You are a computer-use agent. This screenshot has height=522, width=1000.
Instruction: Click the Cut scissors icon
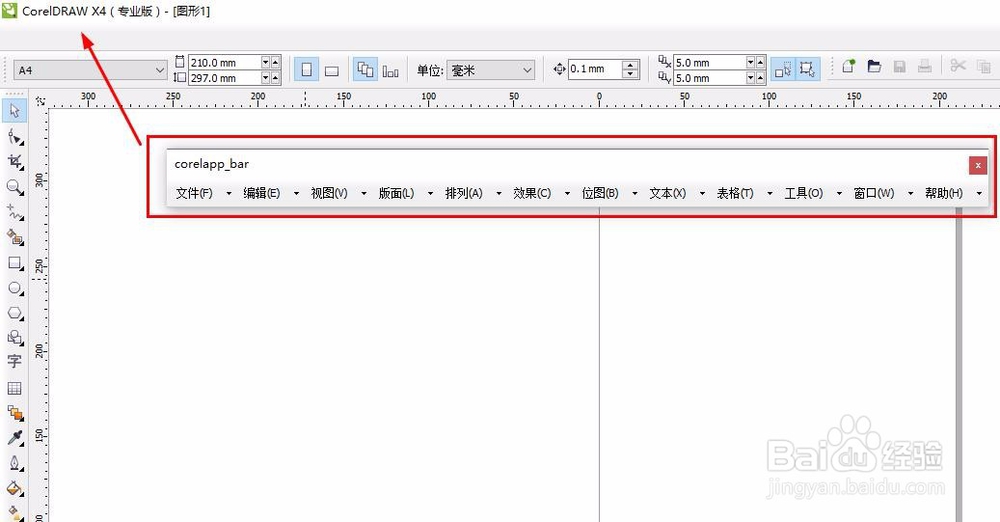957,66
